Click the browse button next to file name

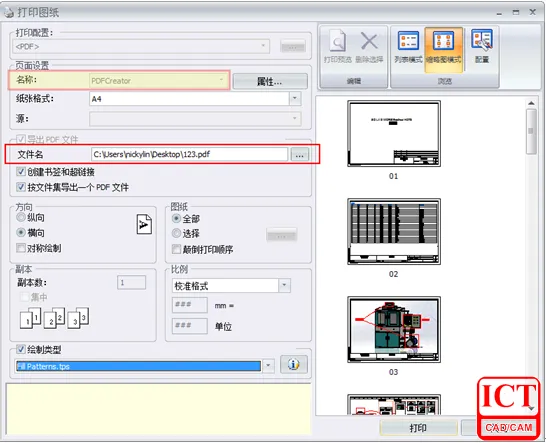tap(299, 154)
